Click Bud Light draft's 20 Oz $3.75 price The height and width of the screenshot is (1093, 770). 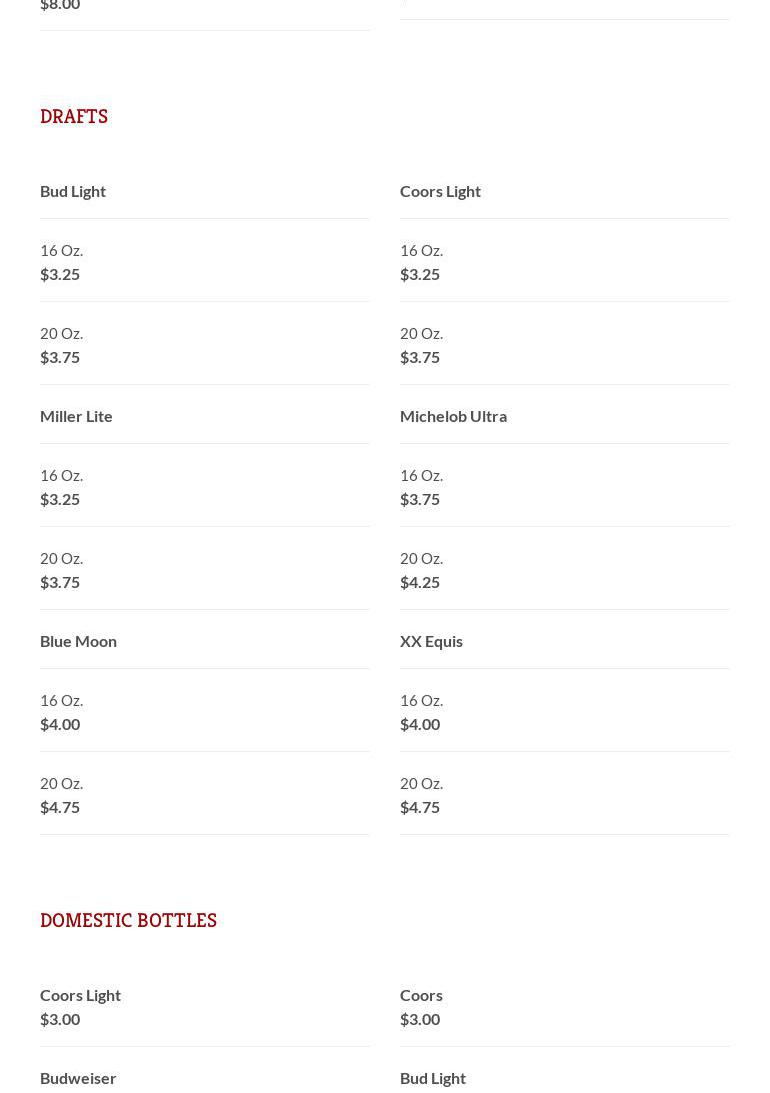click(60, 357)
